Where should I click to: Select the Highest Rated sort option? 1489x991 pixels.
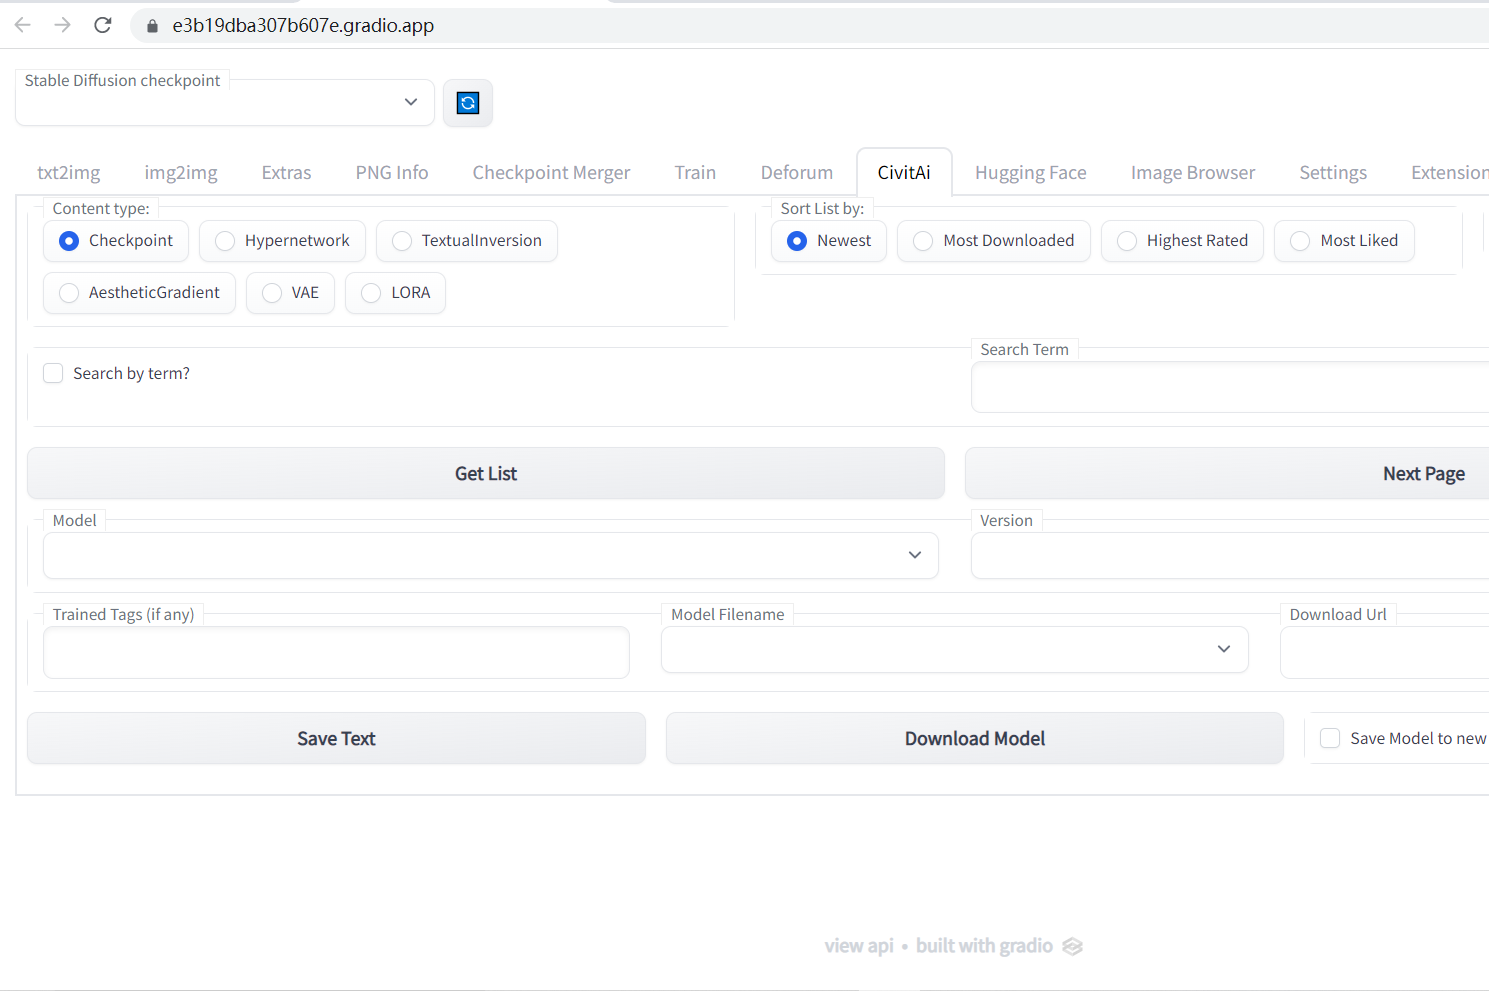(x=1183, y=241)
